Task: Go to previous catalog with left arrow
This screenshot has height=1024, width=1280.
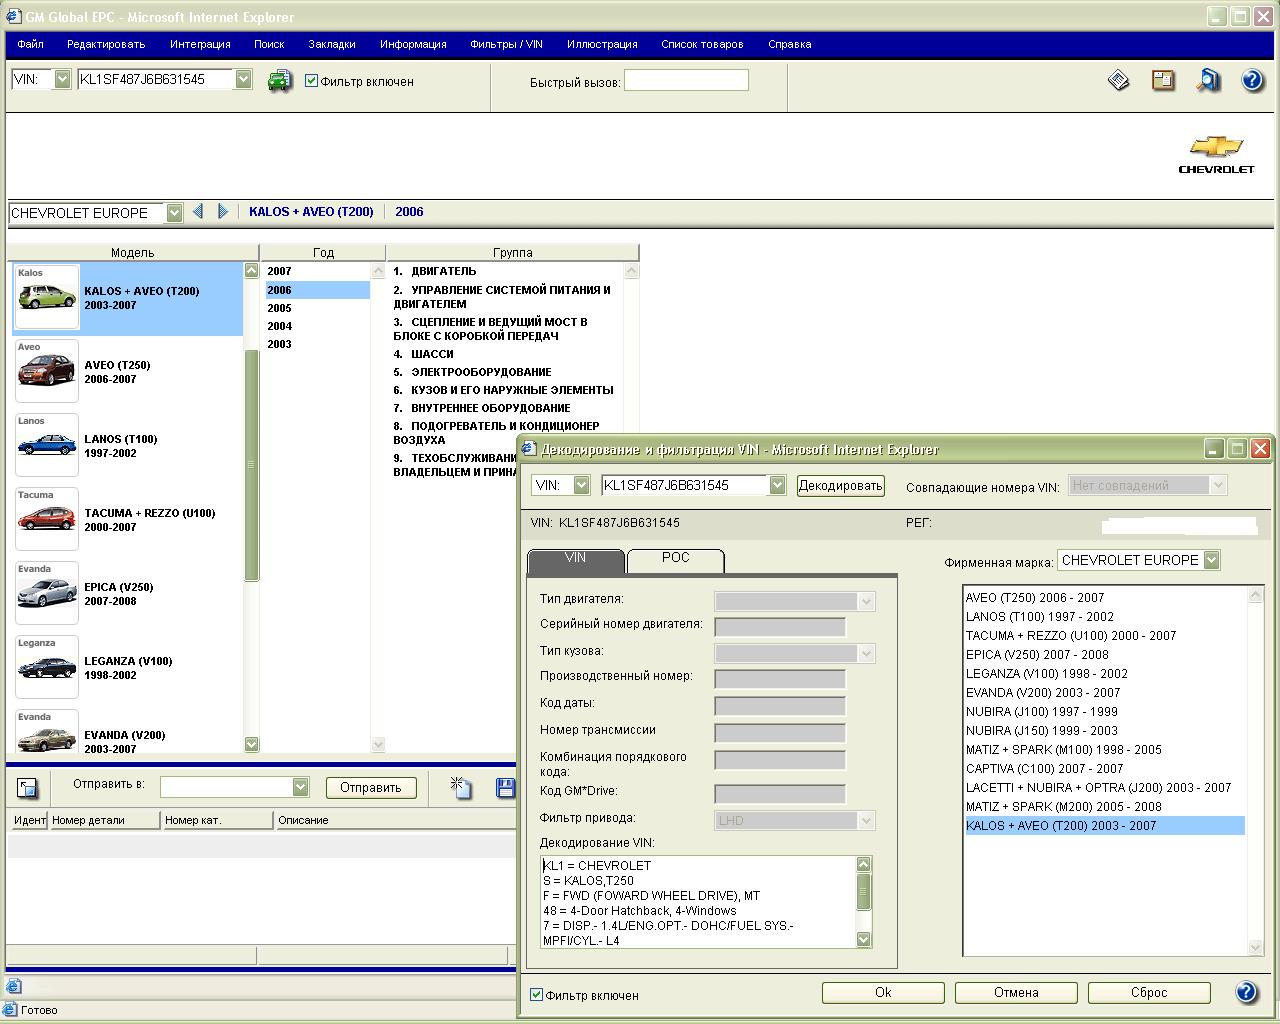Action: 198,211
